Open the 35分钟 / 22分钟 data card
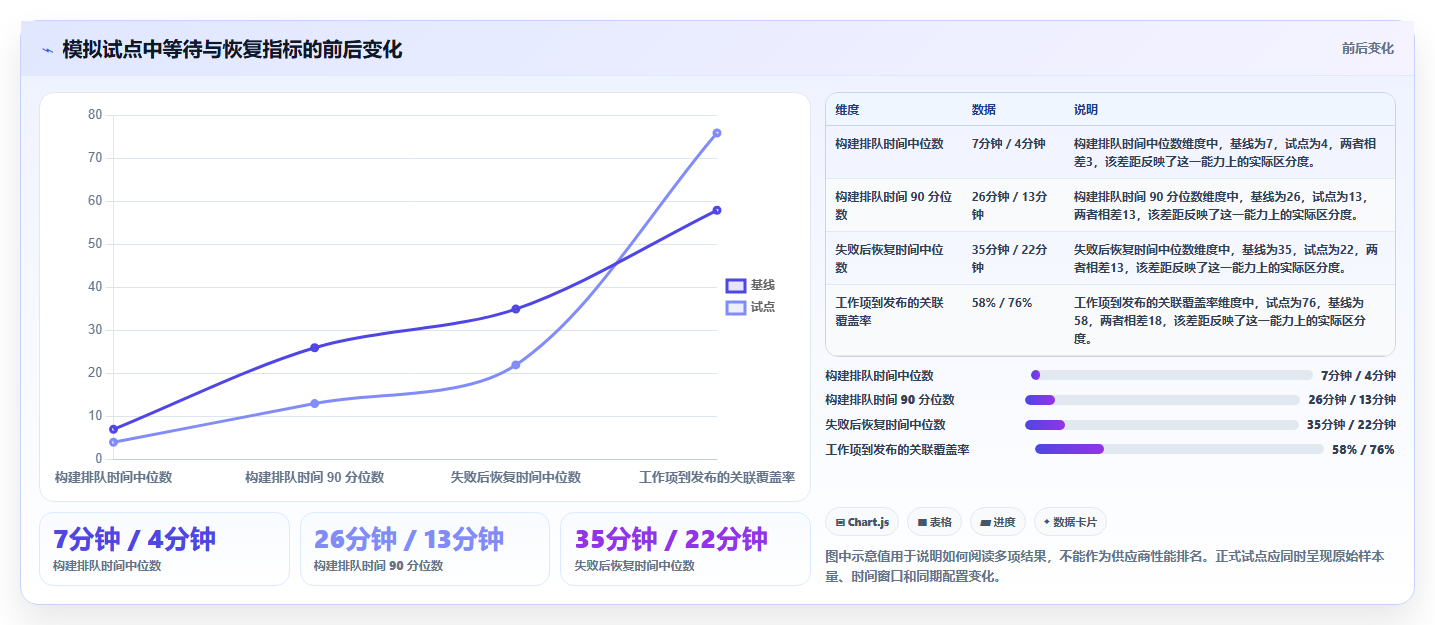 (x=685, y=549)
